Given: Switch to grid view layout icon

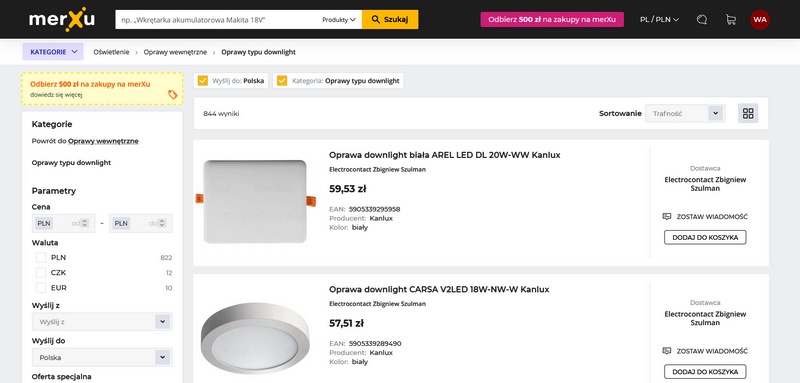Looking at the screenshot, I should (748, 113).
